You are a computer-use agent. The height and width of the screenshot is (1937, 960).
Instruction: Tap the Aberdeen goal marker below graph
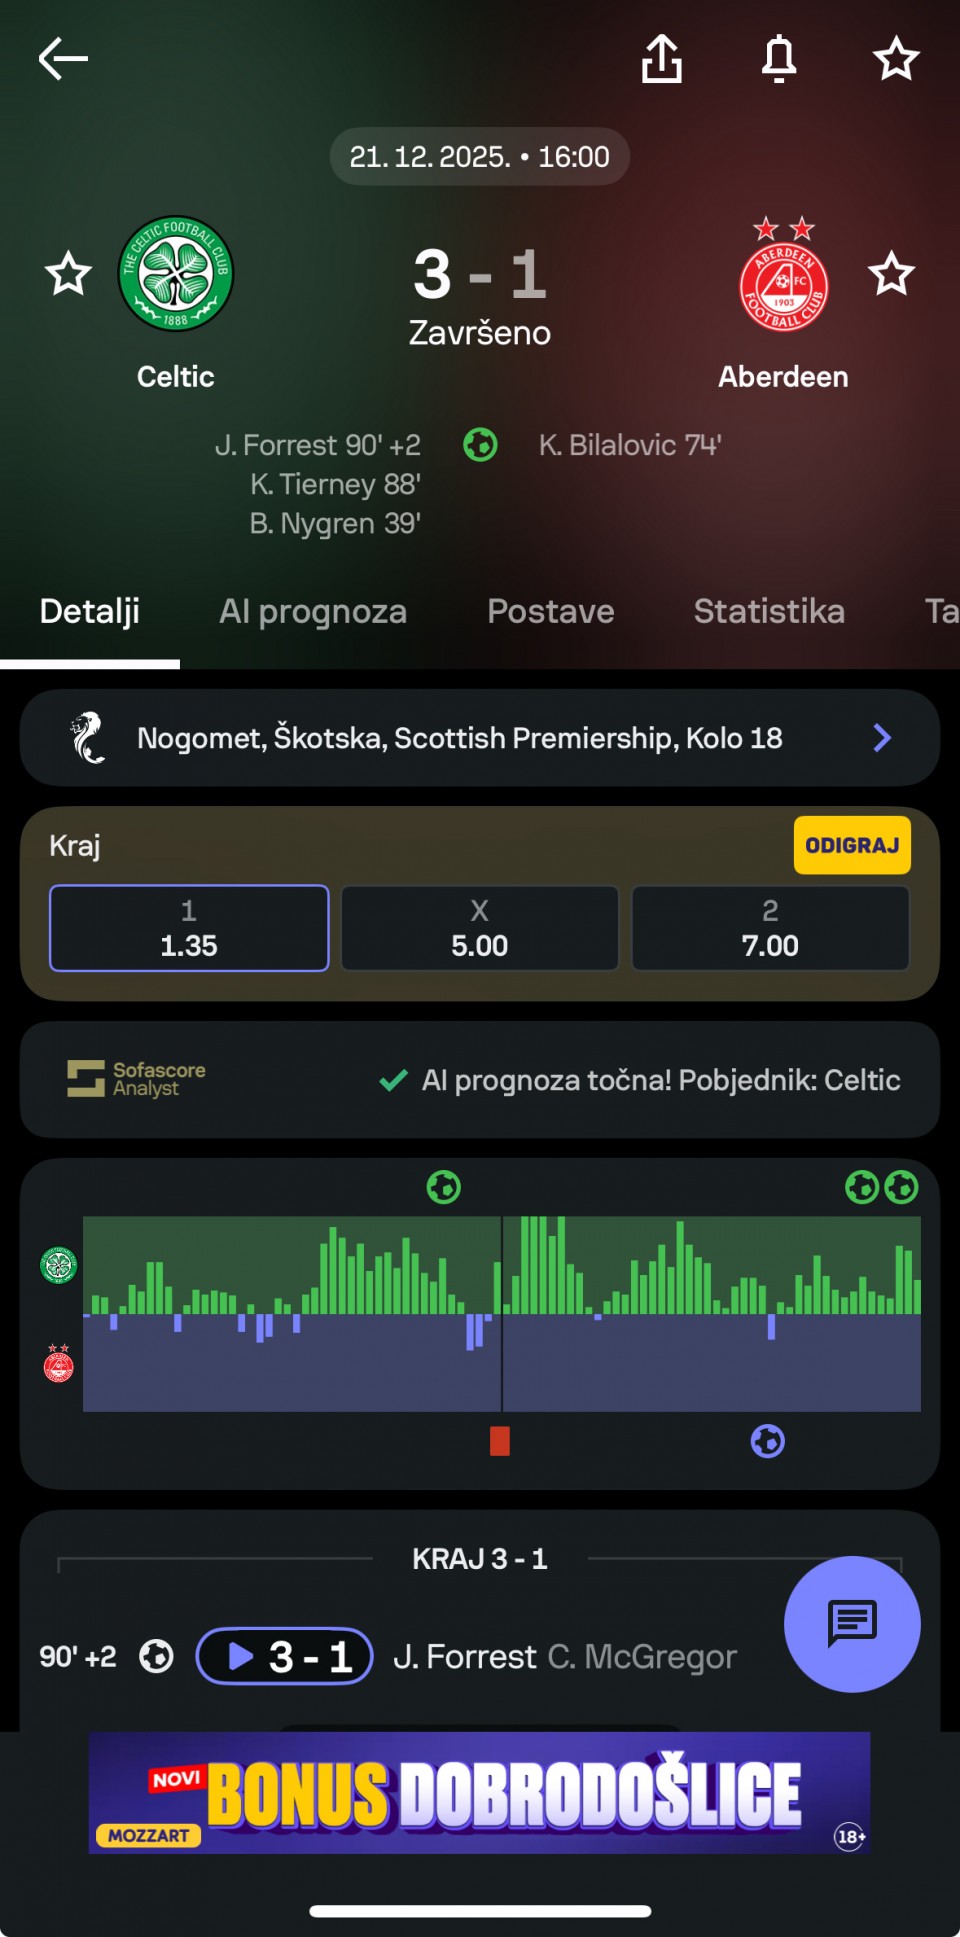point(768,1441)
